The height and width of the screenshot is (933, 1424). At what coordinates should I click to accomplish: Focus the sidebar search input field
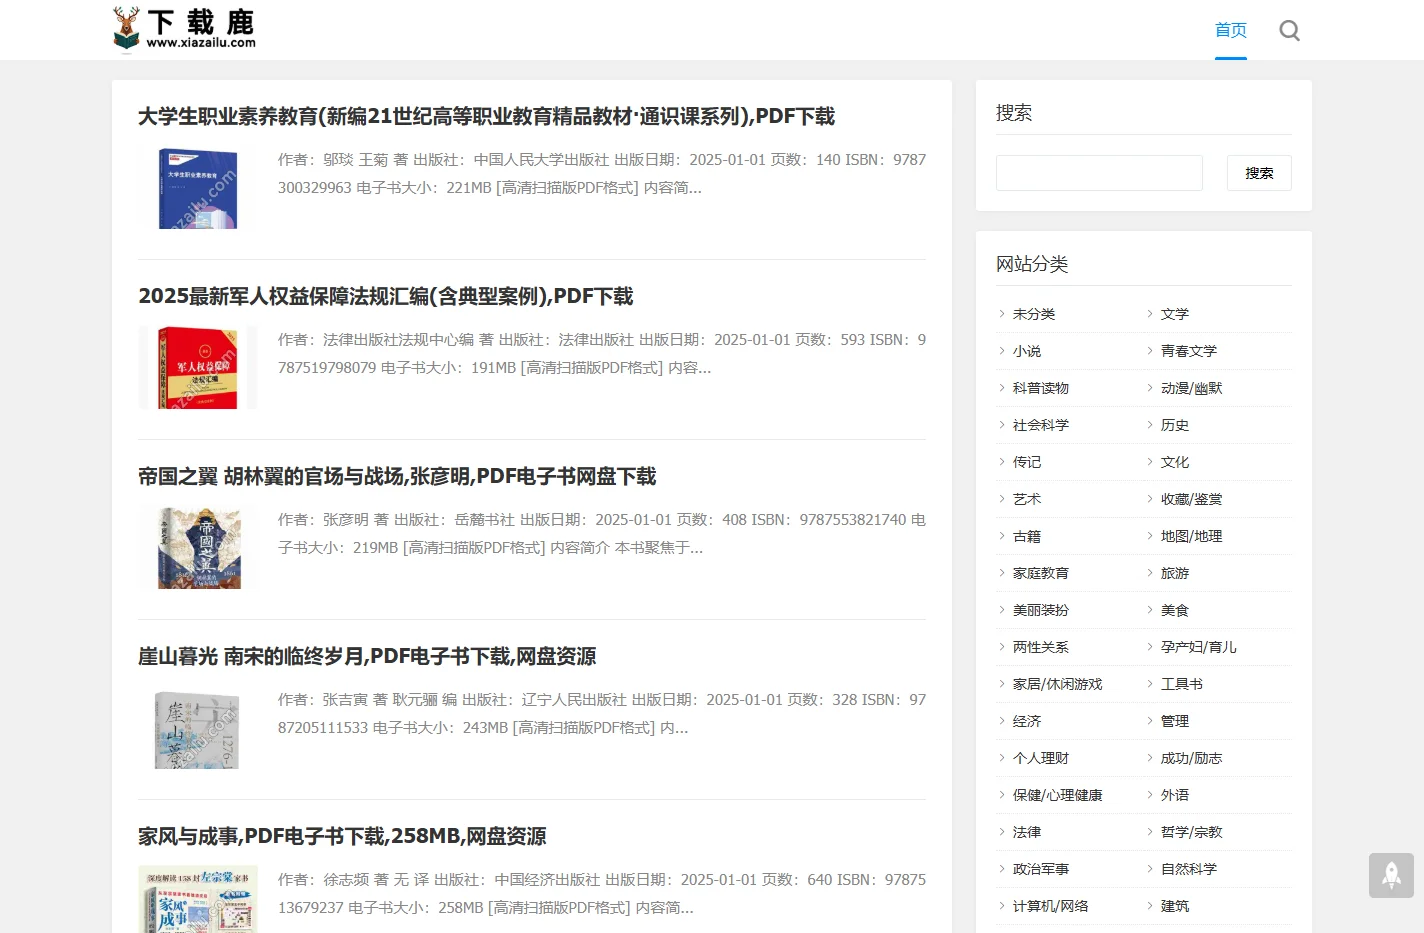coord(1099,173)
